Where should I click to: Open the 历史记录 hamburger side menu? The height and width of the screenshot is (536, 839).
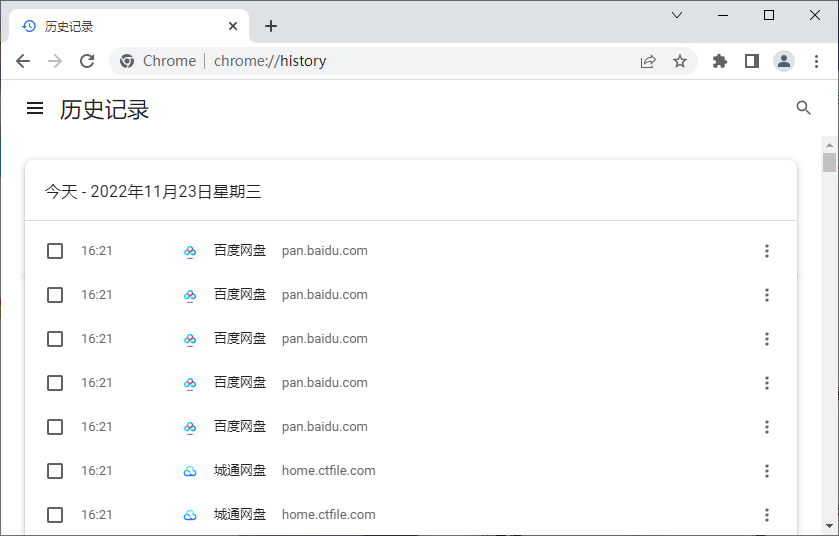(35, 109)
